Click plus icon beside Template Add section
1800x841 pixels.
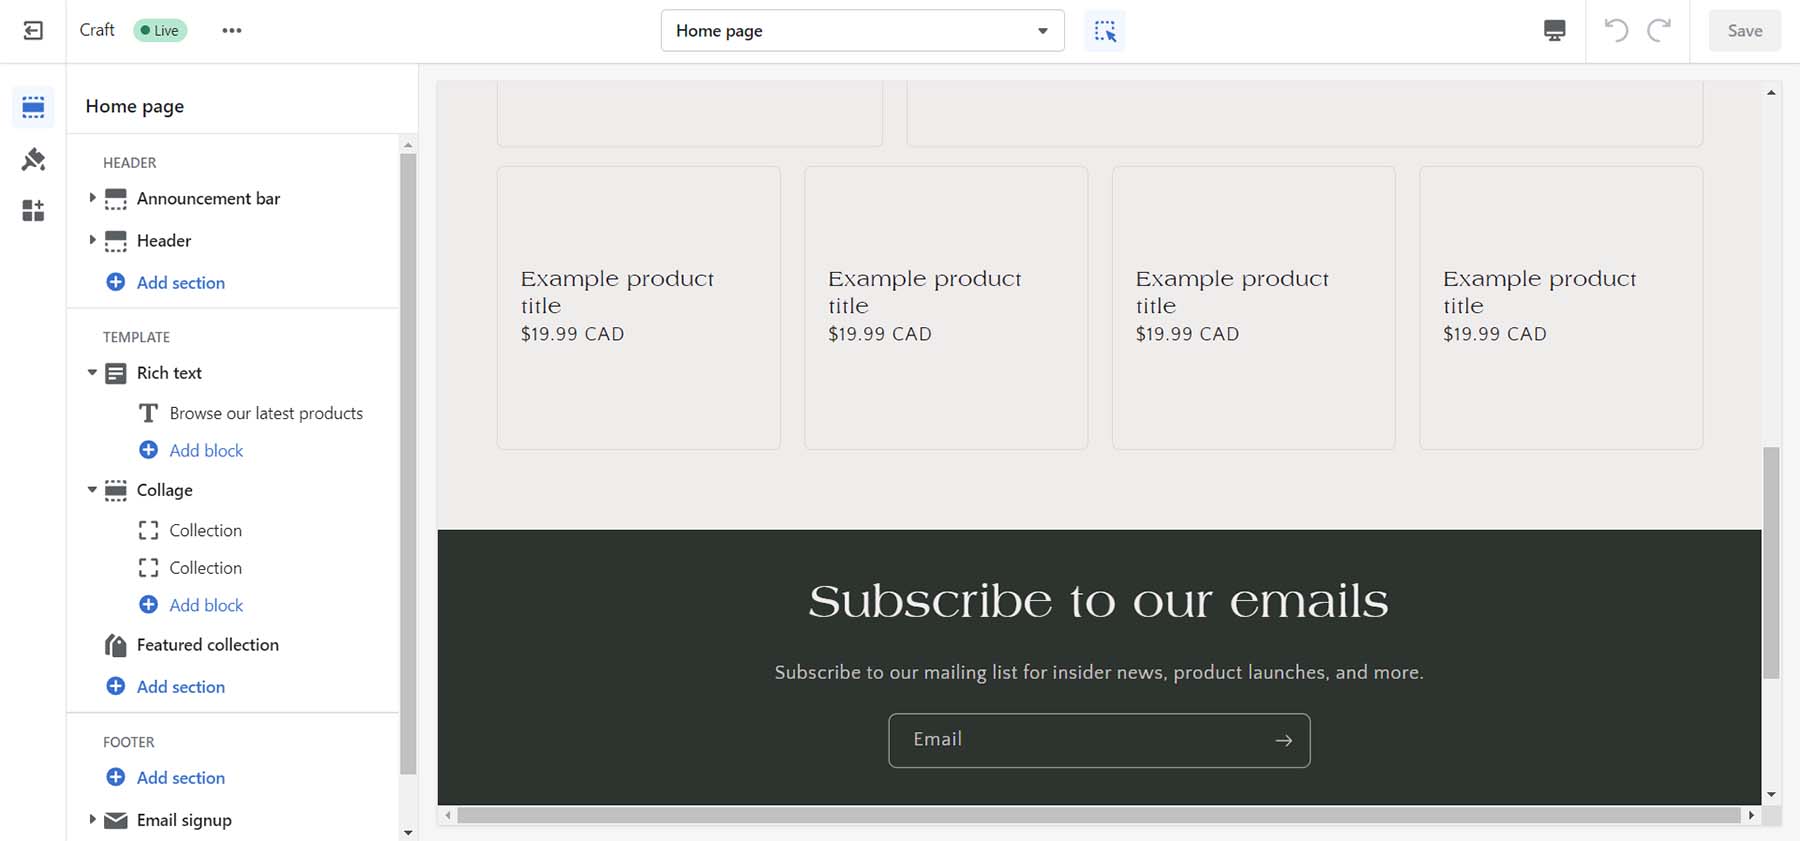click(116, 686)
